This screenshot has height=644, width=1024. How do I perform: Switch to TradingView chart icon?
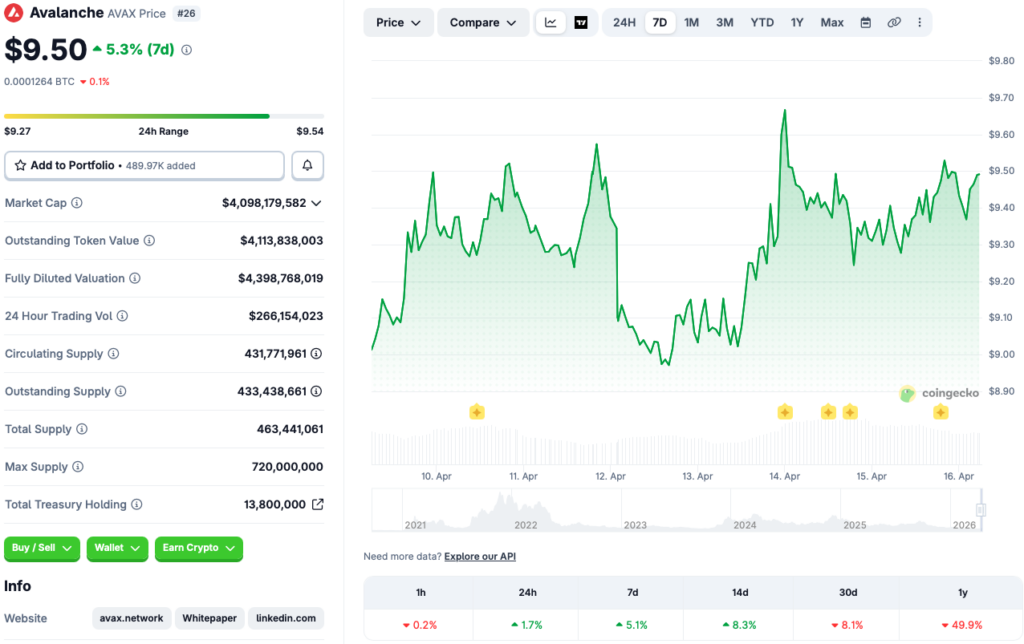coord(581,22)
